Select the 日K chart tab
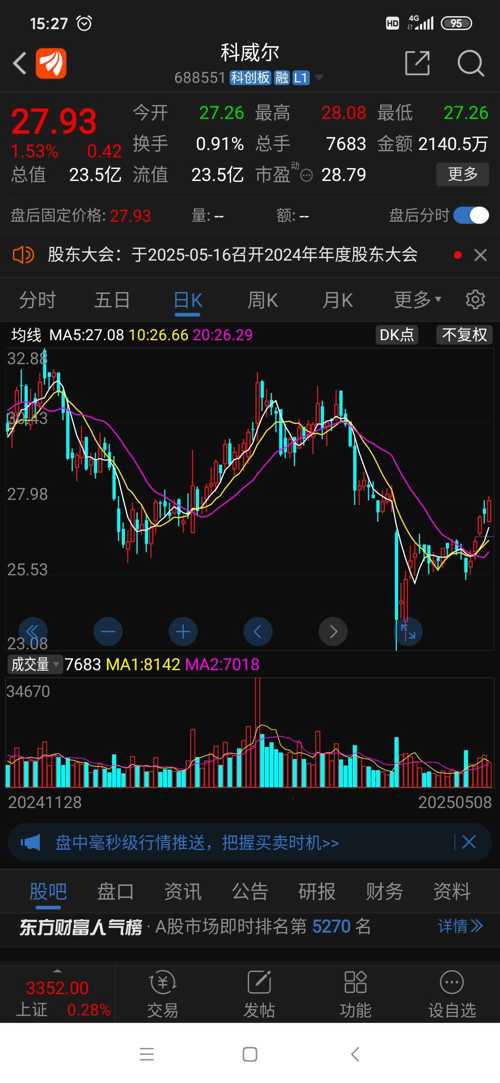The width and height of the screenshot is (500, 1083). (187, 300)
